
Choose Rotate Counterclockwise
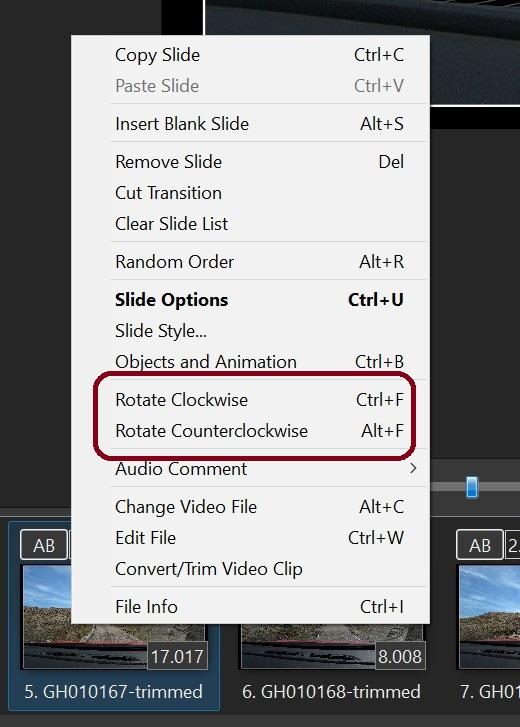(250, 431)
